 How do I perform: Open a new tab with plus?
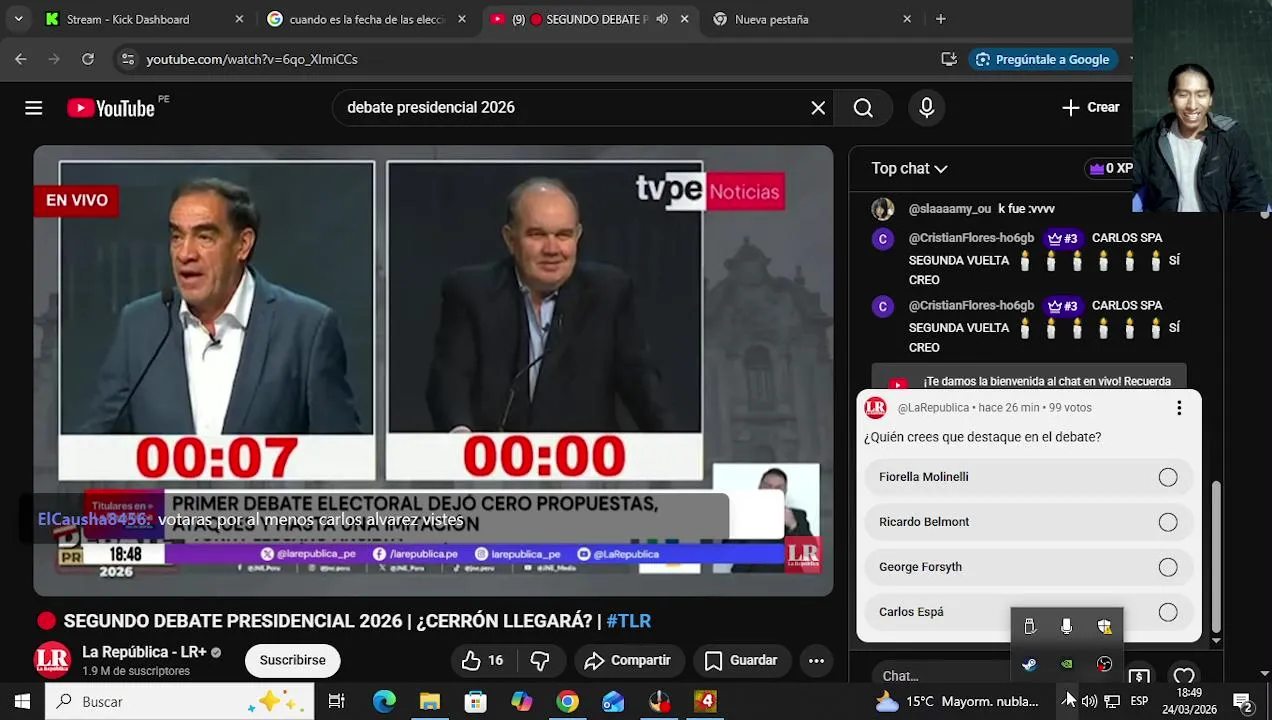pos(940,19)
